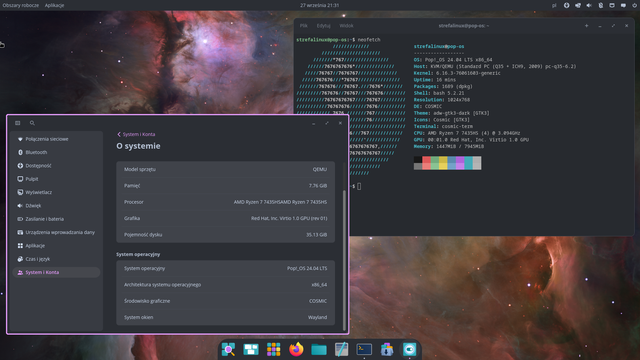Viewport: 640px width, 360px height.
Task: Launch Firefox from the dock
Action: [x=296, y=349]
